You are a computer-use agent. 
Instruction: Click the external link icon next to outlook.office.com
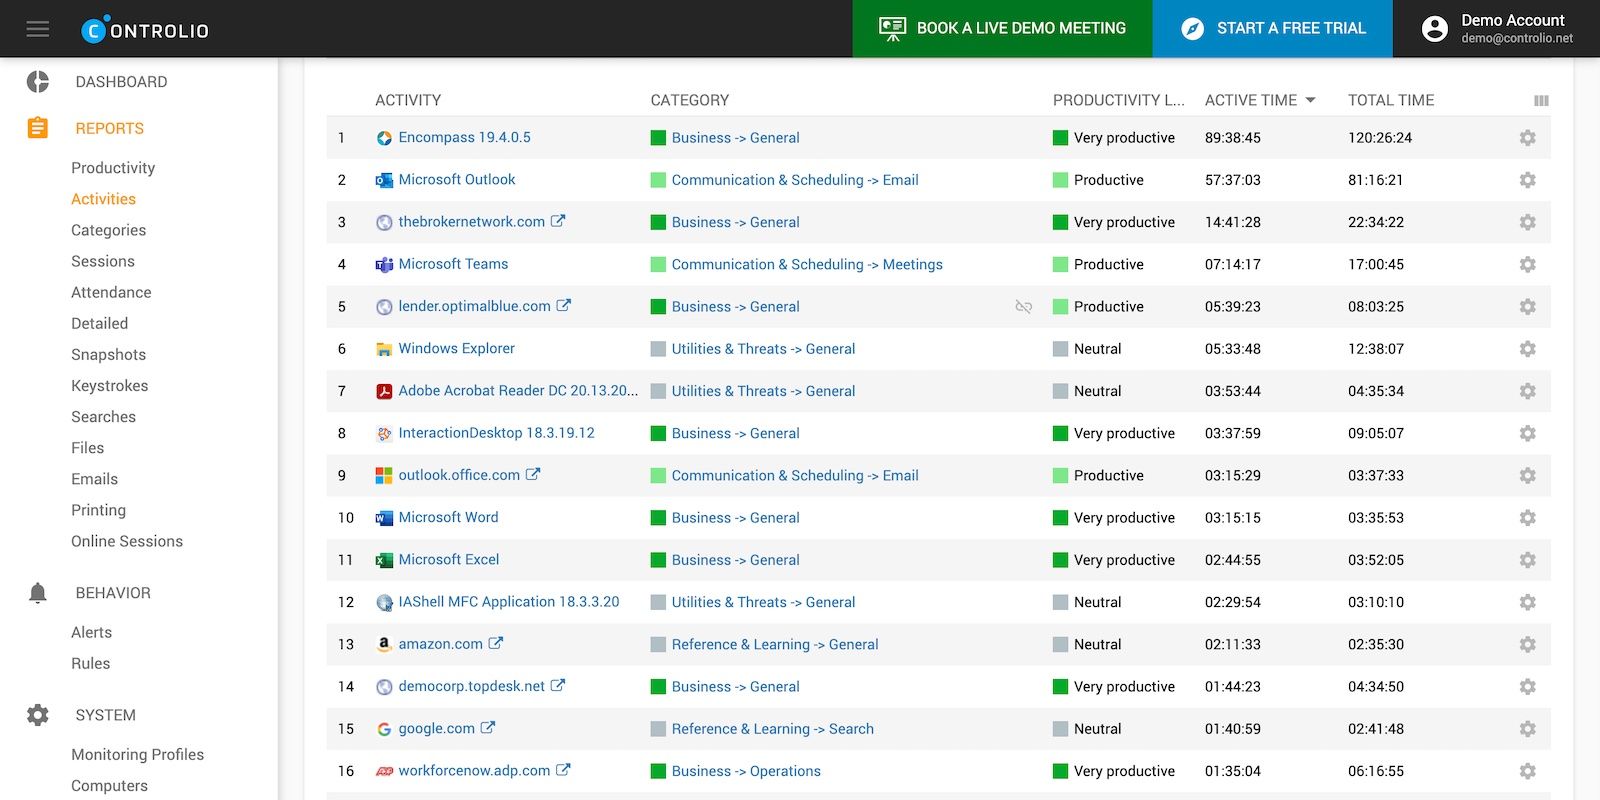point(533,474)
